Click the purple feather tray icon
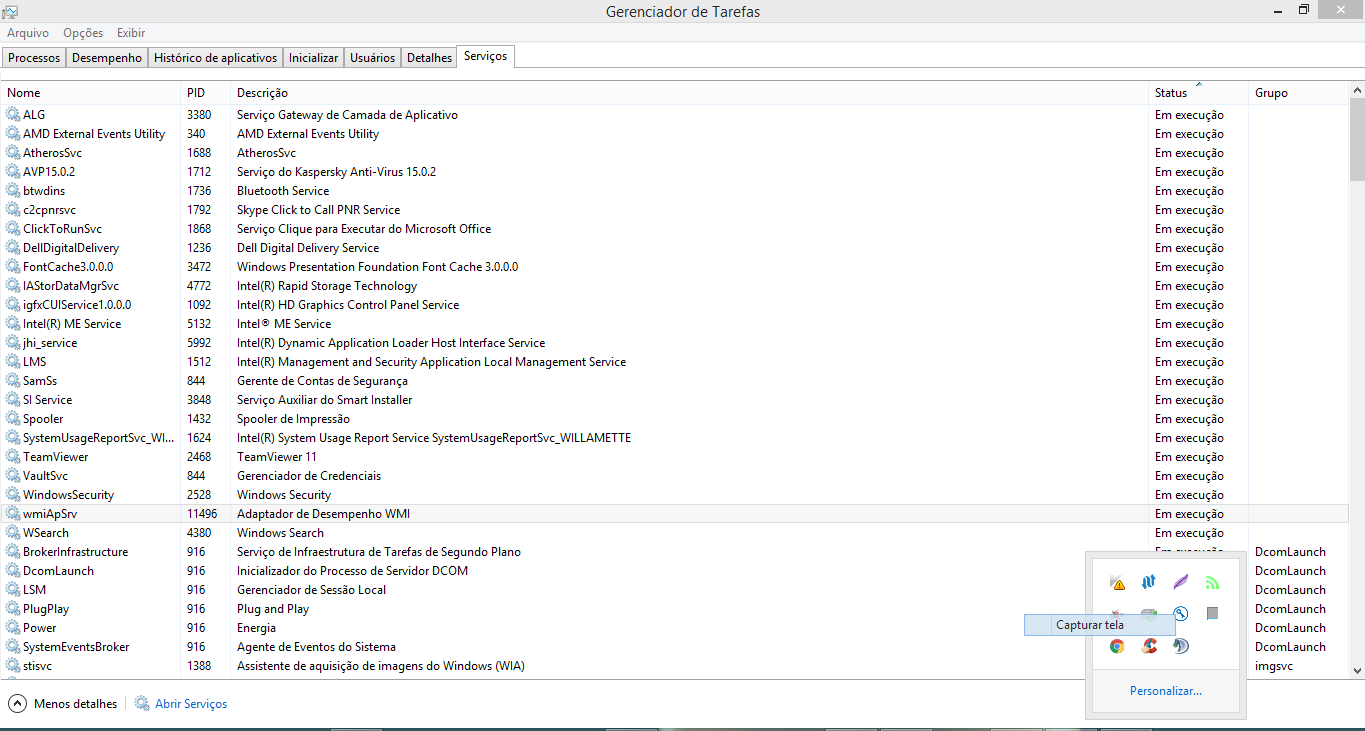1365x731 pixels. click(1181, 582)
